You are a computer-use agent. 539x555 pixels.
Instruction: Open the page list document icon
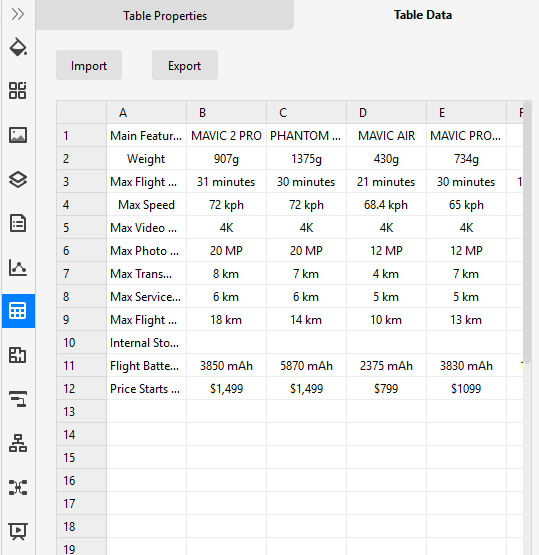pyautogui.click(x=18, y=223)
